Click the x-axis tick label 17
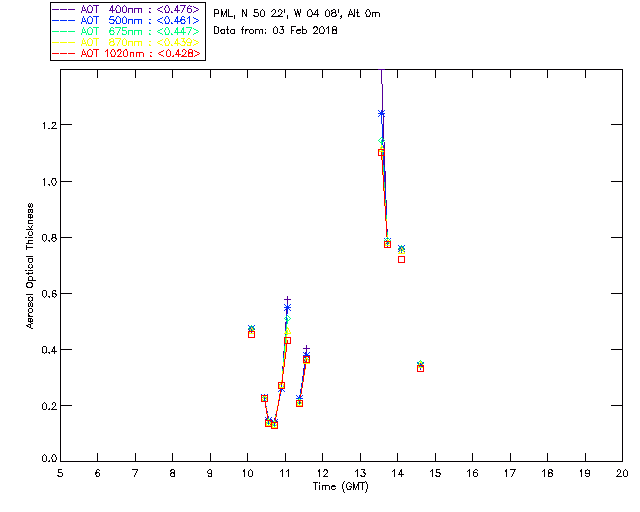The height and width of the screenshot is (512, 640). pos(510,473)
